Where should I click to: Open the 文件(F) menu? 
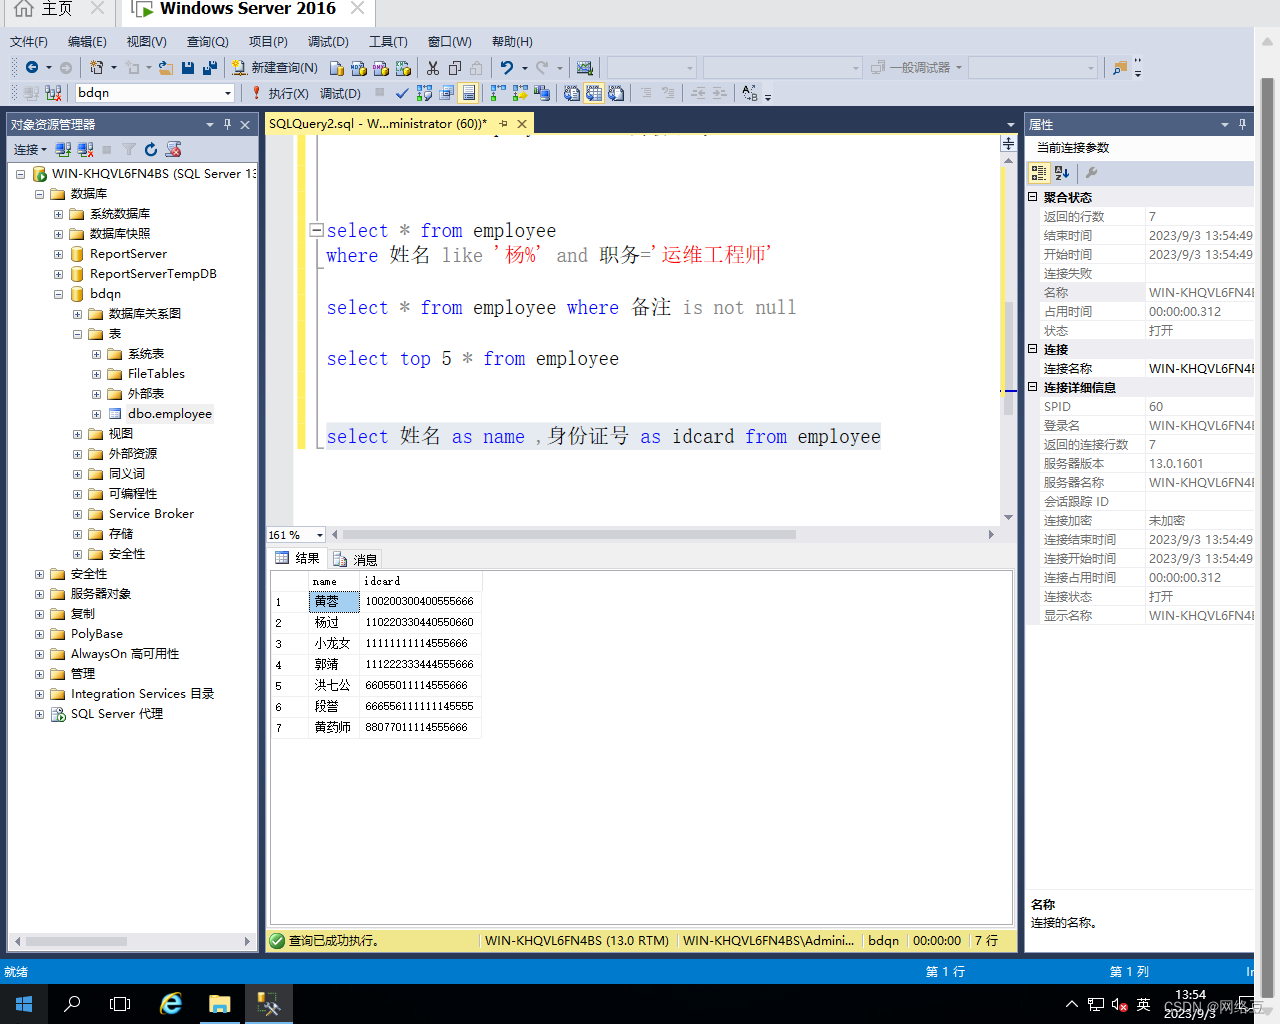pyautogui.click(x=29, y=42)
